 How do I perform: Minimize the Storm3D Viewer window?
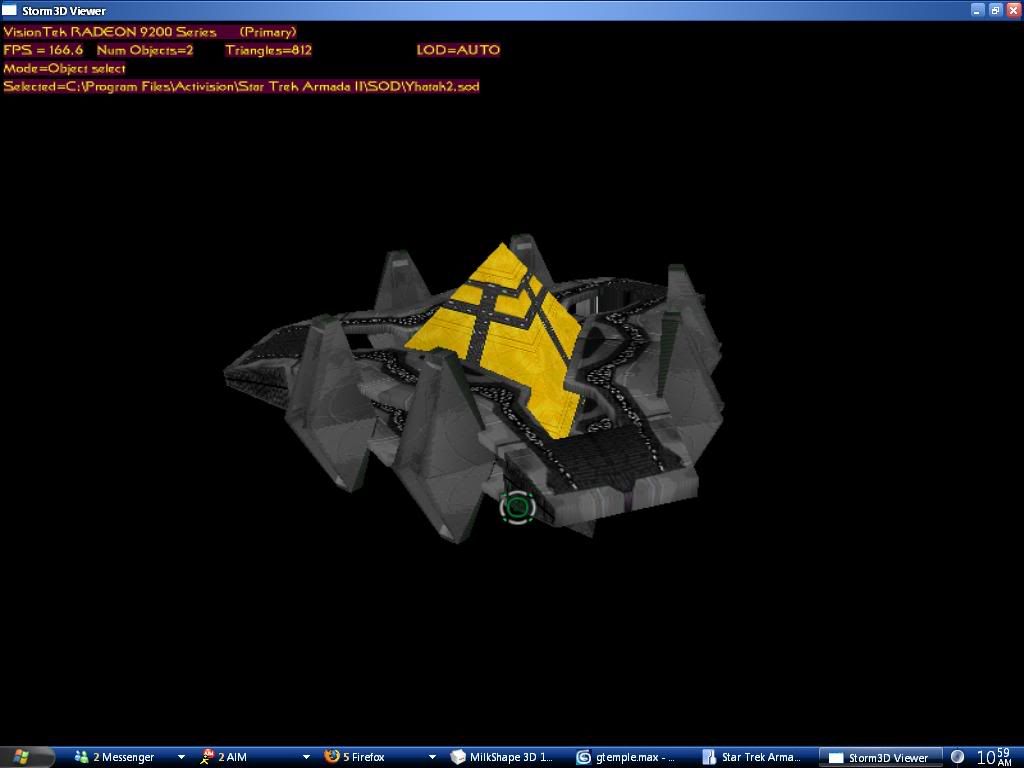click(x=978, y=10)
